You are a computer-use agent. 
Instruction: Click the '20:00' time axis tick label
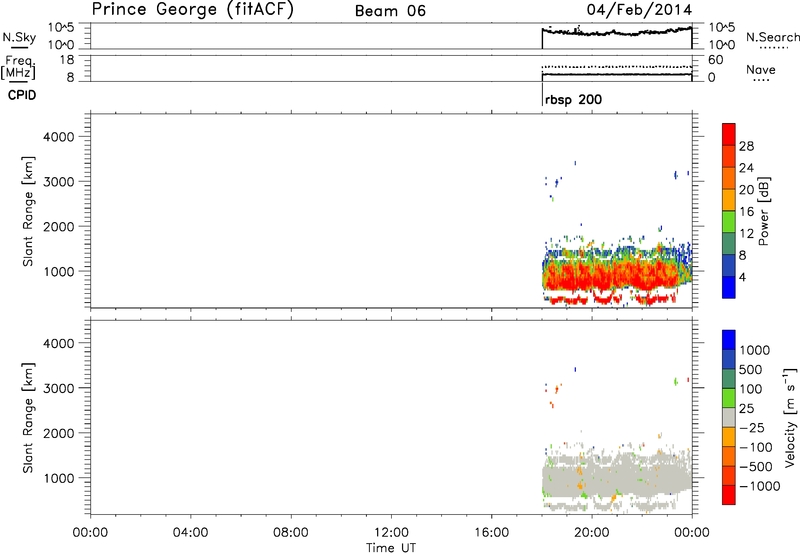pos(592,533)
